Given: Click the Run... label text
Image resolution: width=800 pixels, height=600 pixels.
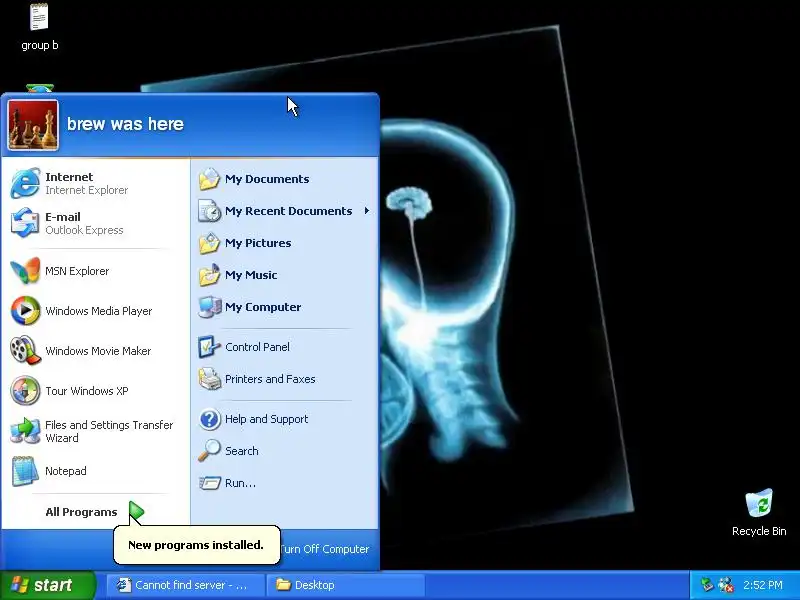Looking at the screenshot, I should (240, 483).
